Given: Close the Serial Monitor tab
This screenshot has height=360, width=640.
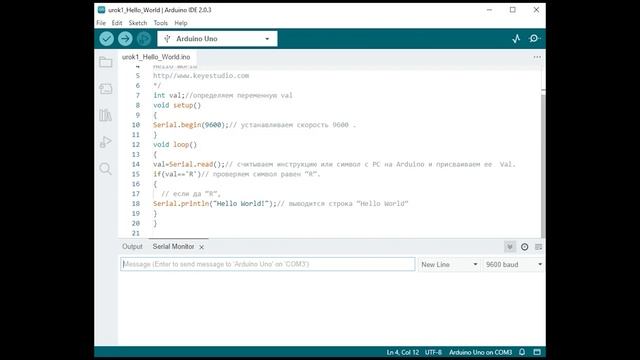Looking at the screenshot, I should pyautogui.click(x=202, y=247).
